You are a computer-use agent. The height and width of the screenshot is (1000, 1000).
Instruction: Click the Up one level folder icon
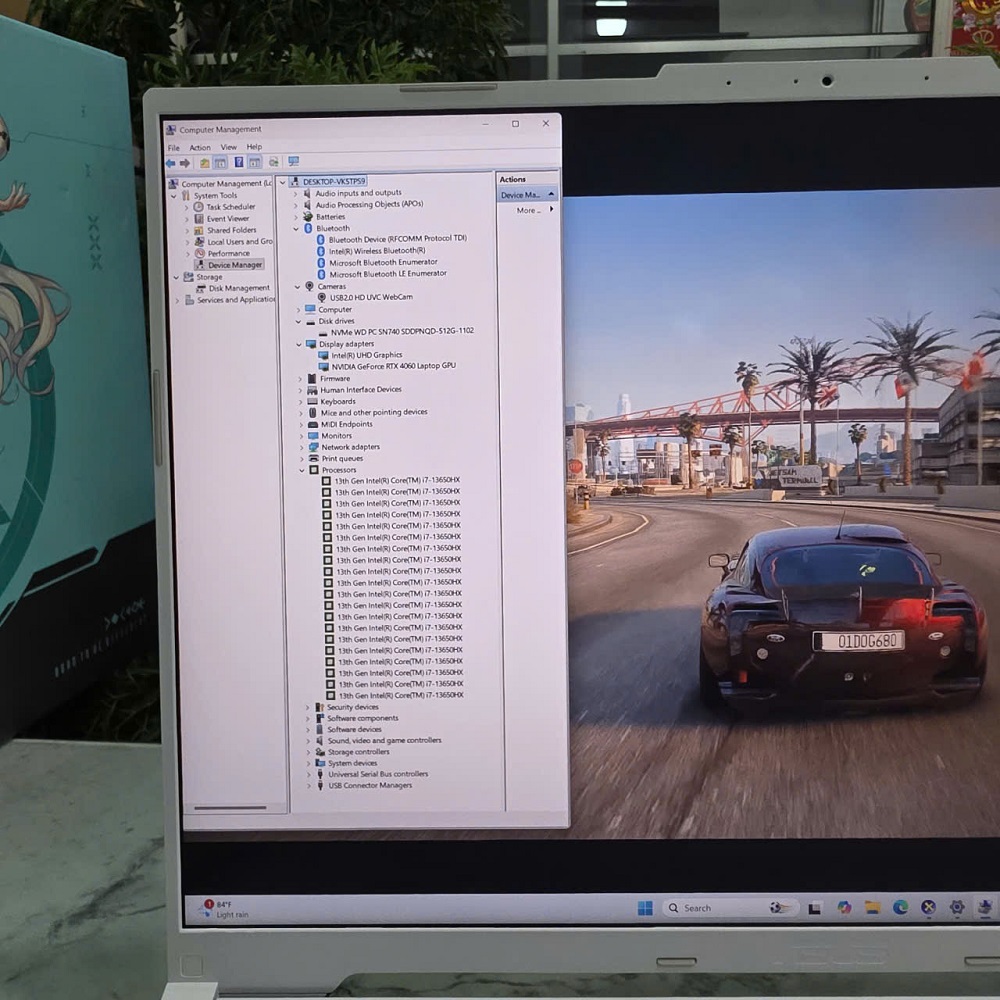(x=205, y=163)
